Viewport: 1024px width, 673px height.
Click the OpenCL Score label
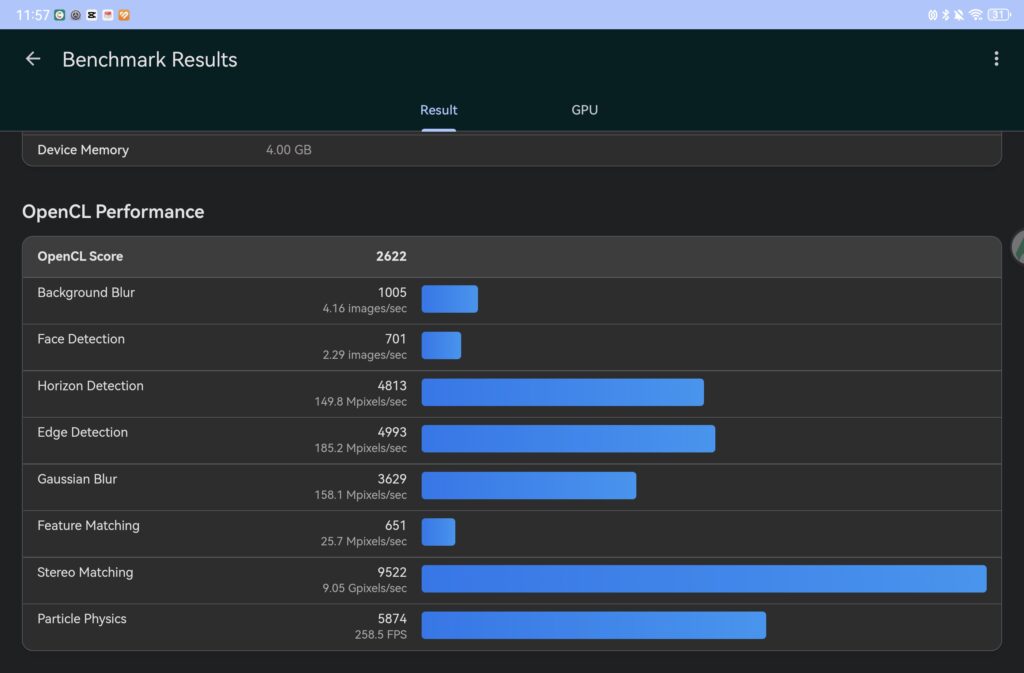point(80,257)
